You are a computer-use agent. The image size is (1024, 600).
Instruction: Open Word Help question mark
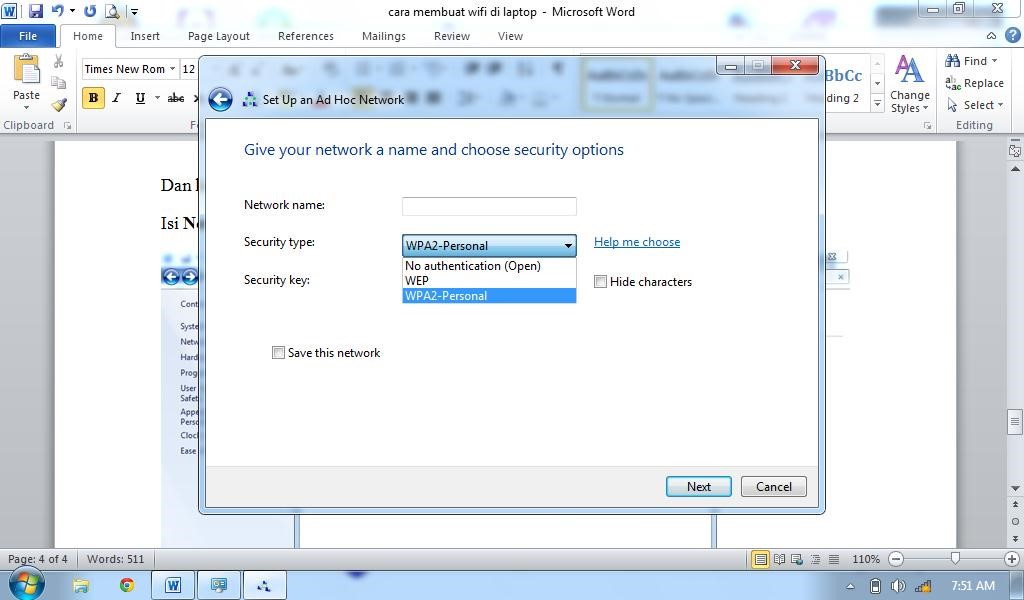click(x=1012, y=35)
